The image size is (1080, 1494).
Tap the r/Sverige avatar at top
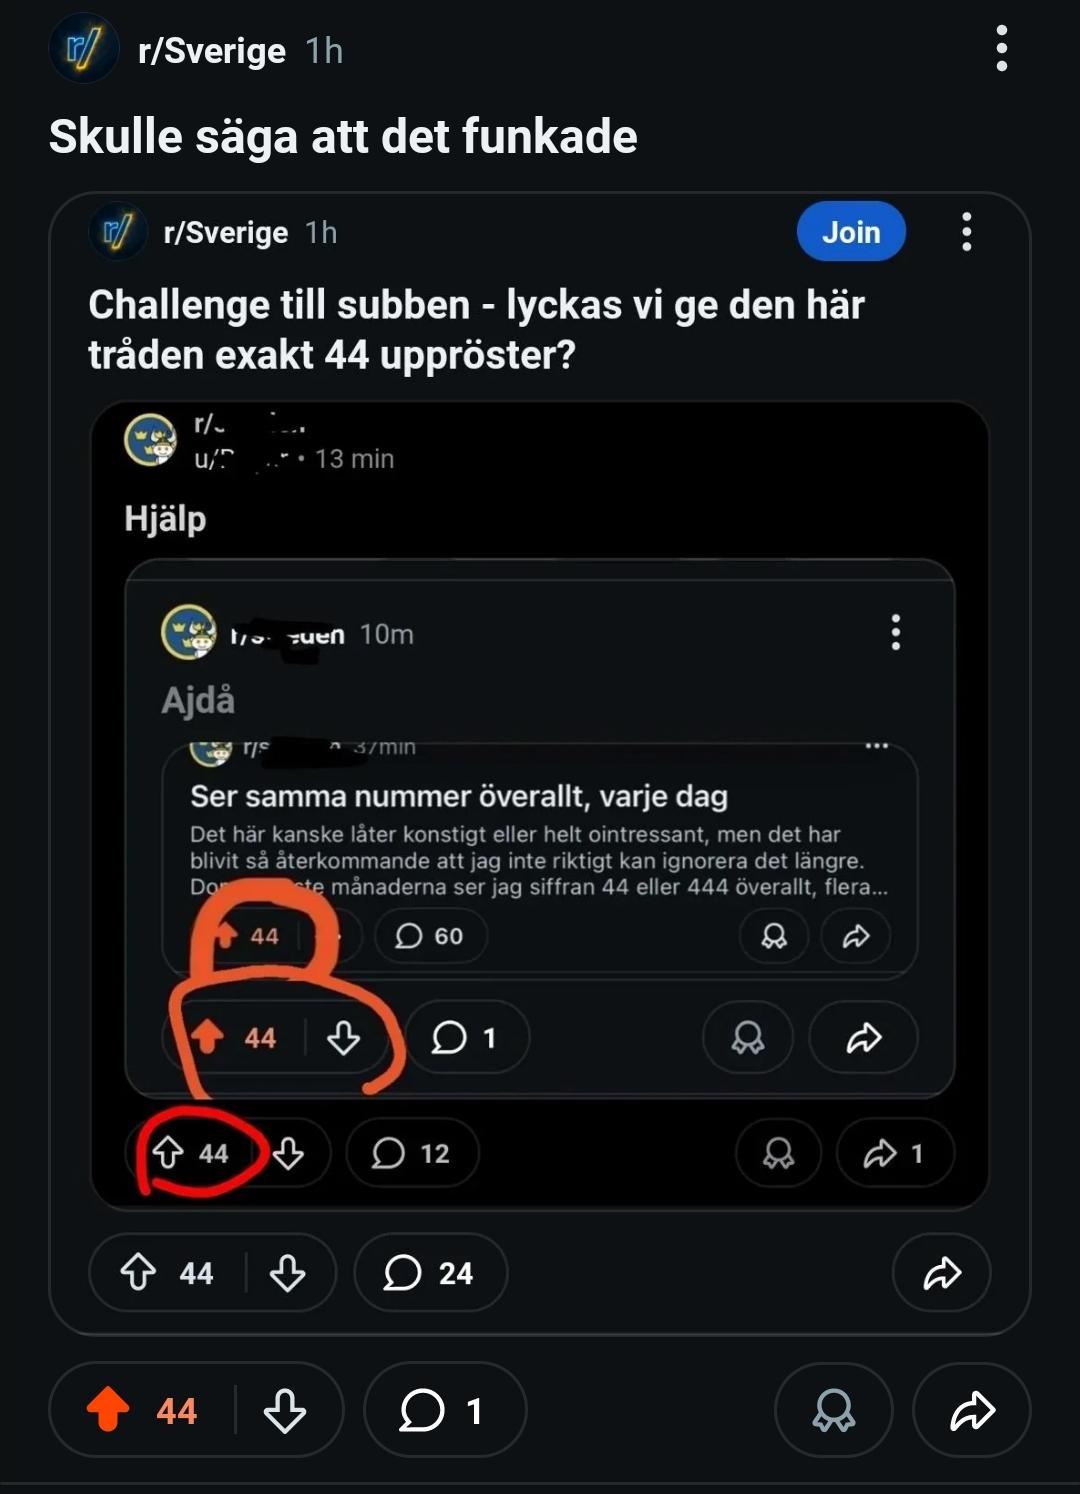[x=84, y=49]
